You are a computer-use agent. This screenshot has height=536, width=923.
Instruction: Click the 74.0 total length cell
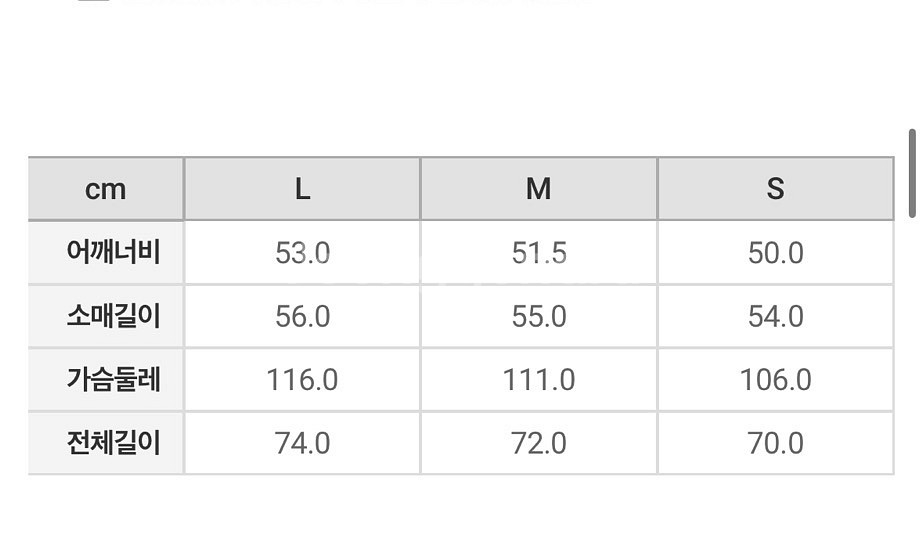(303, 443)
